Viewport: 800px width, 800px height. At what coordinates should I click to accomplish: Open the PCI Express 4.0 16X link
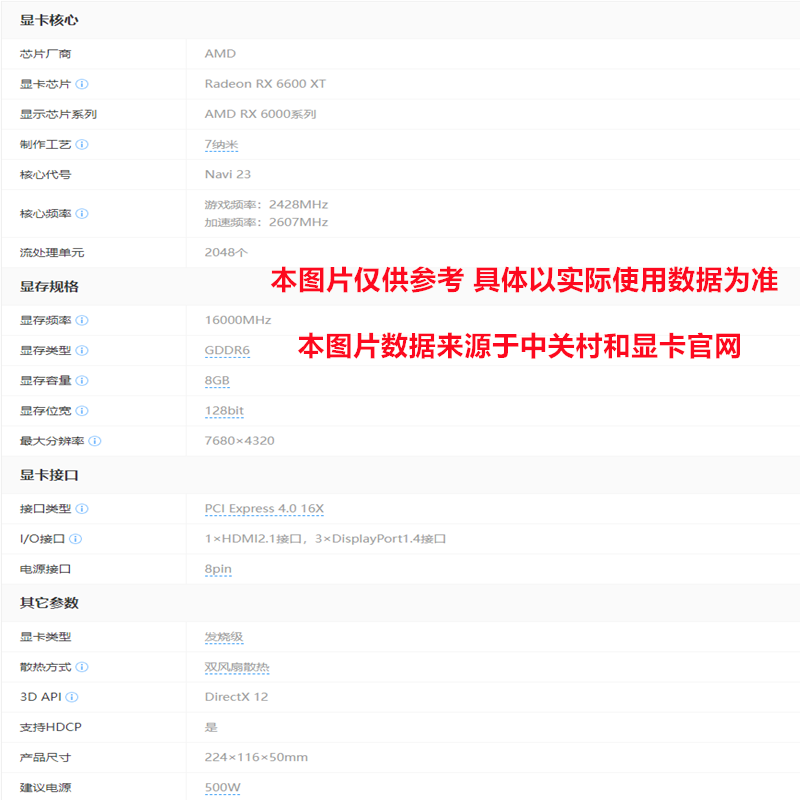click(264, 509)
